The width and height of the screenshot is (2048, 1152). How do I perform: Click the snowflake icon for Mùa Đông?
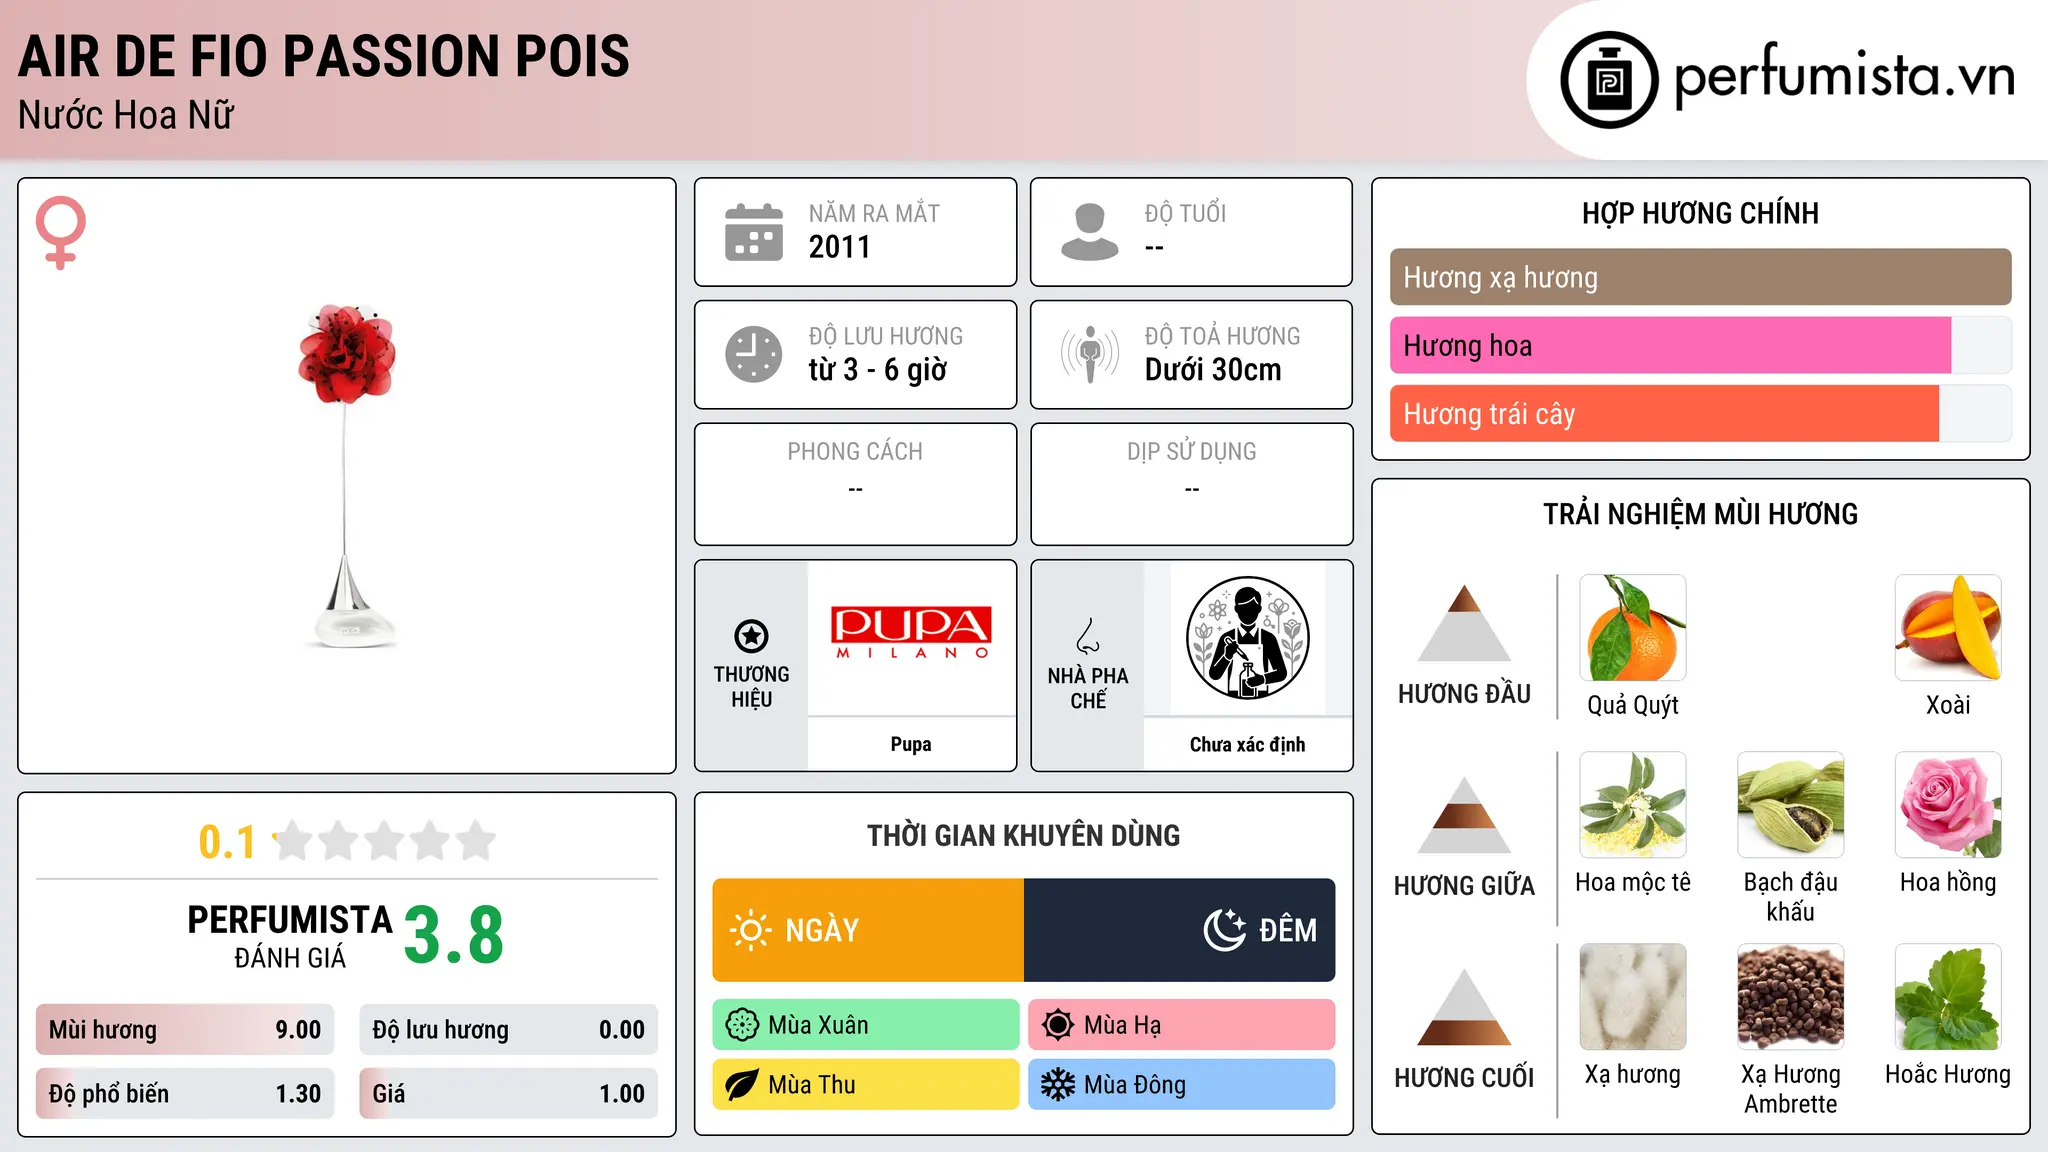pos(1057,1085)
